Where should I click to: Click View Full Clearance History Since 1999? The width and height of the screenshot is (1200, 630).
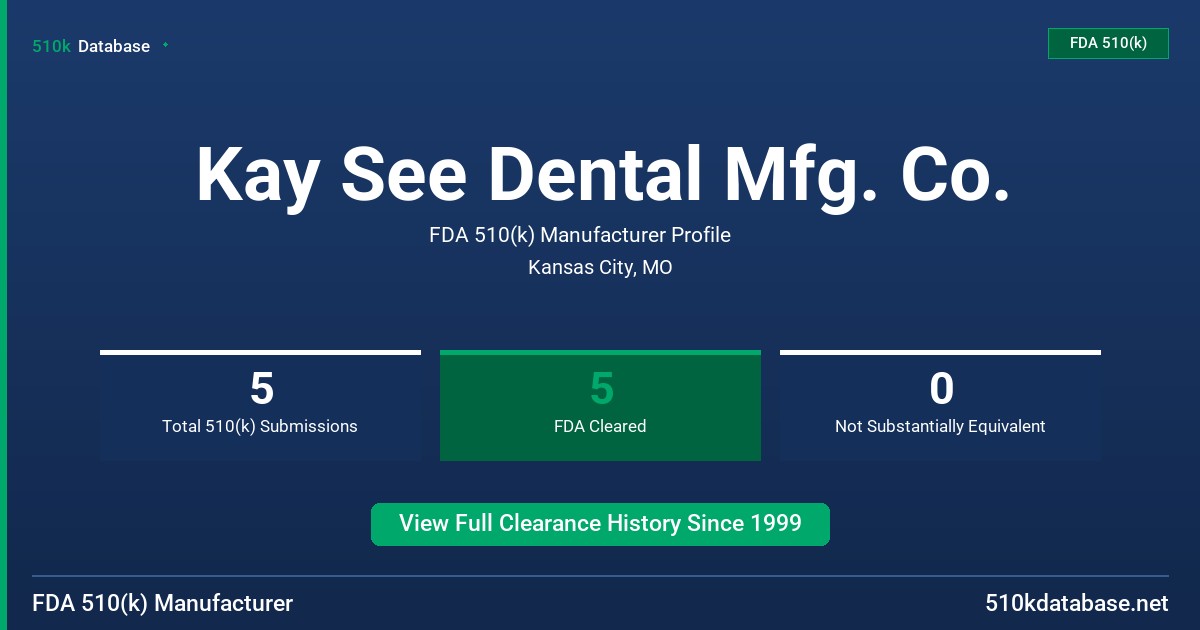click(x=600, y=524)
